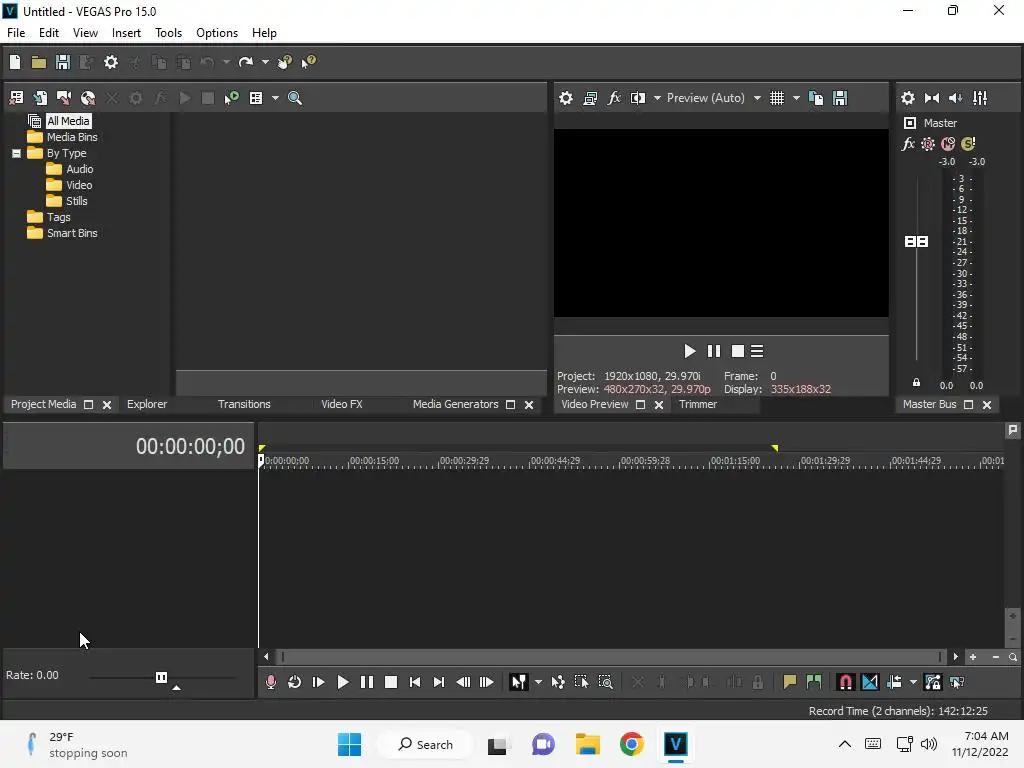Click the Open project folder icon
1024x768 pixels.
coord(39,62)
